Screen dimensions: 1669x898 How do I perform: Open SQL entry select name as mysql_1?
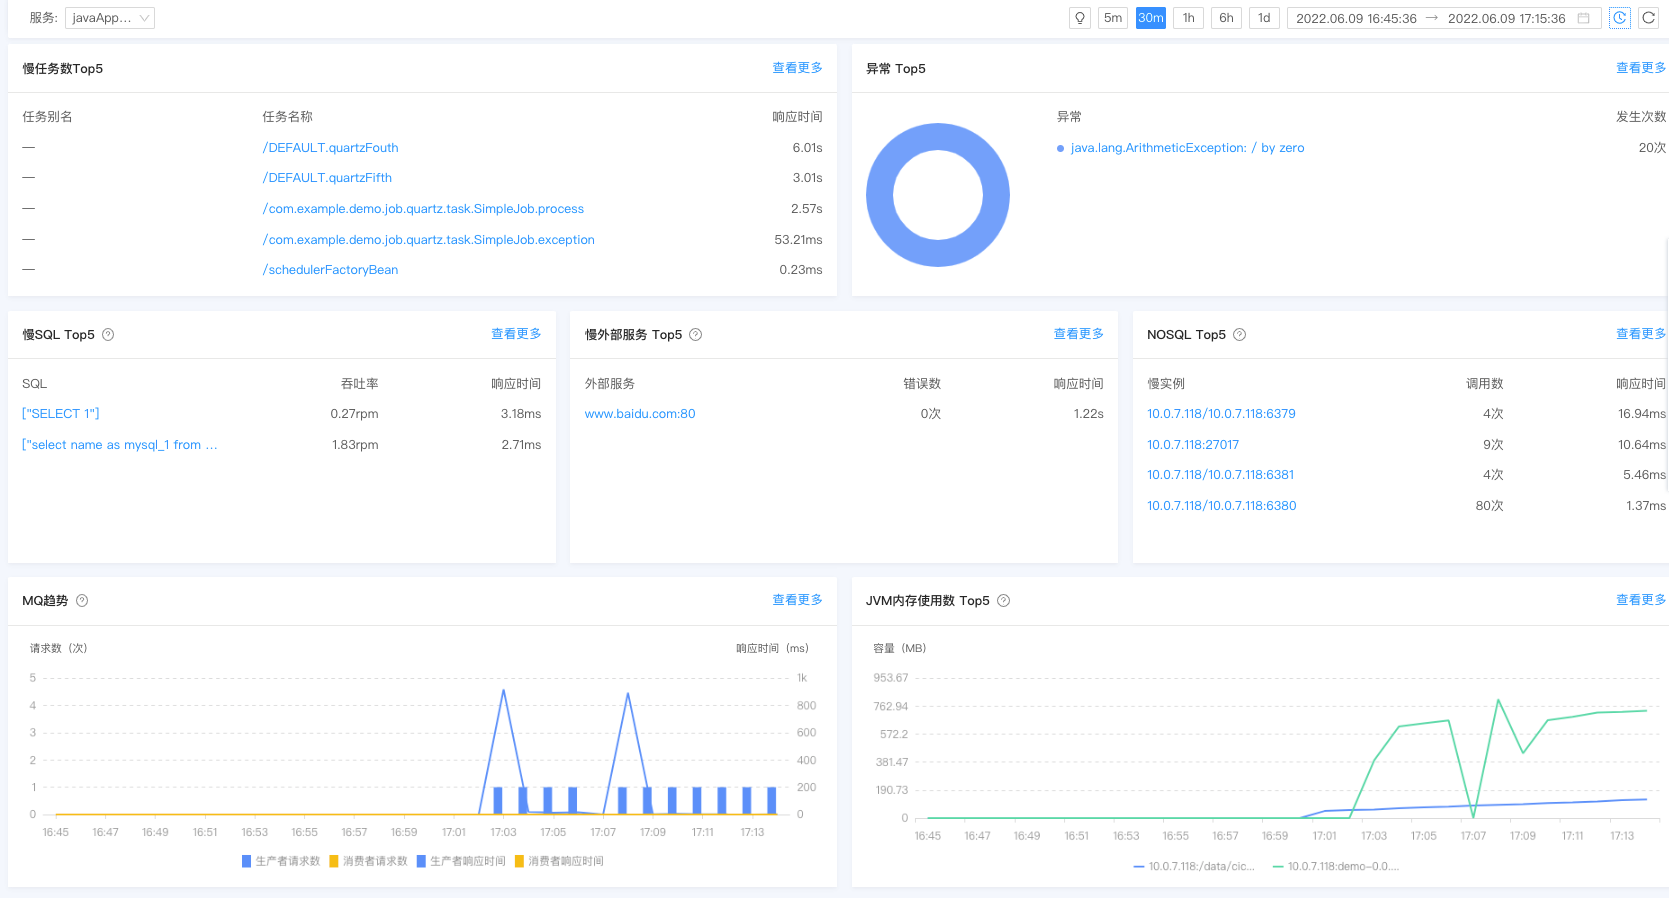coord(120,445)
